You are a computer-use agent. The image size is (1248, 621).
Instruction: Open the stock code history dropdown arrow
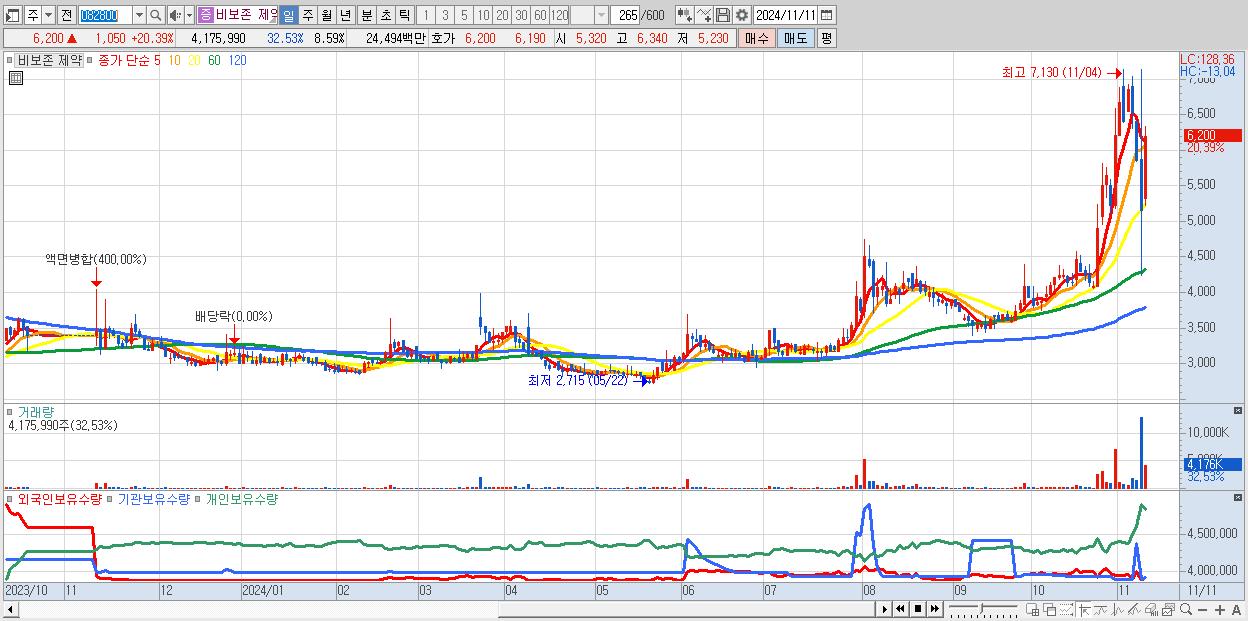[x=139, y=16]
